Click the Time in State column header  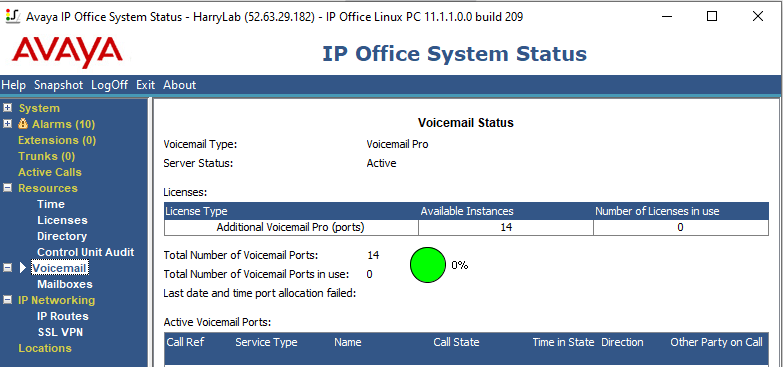[563, 342]
